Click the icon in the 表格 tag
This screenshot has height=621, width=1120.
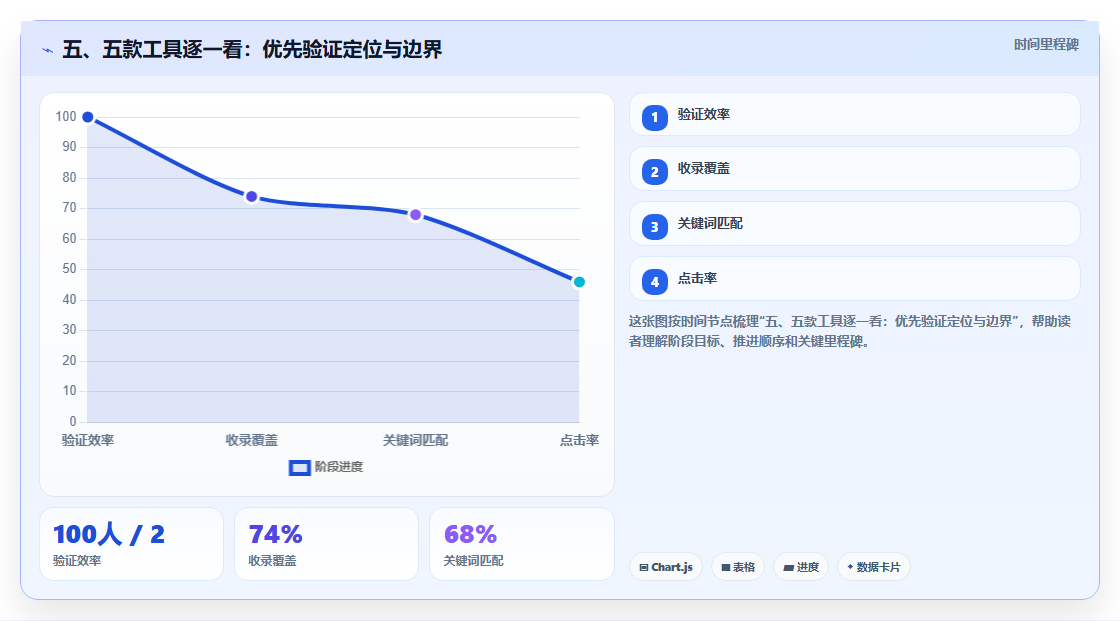coord(726,567)
